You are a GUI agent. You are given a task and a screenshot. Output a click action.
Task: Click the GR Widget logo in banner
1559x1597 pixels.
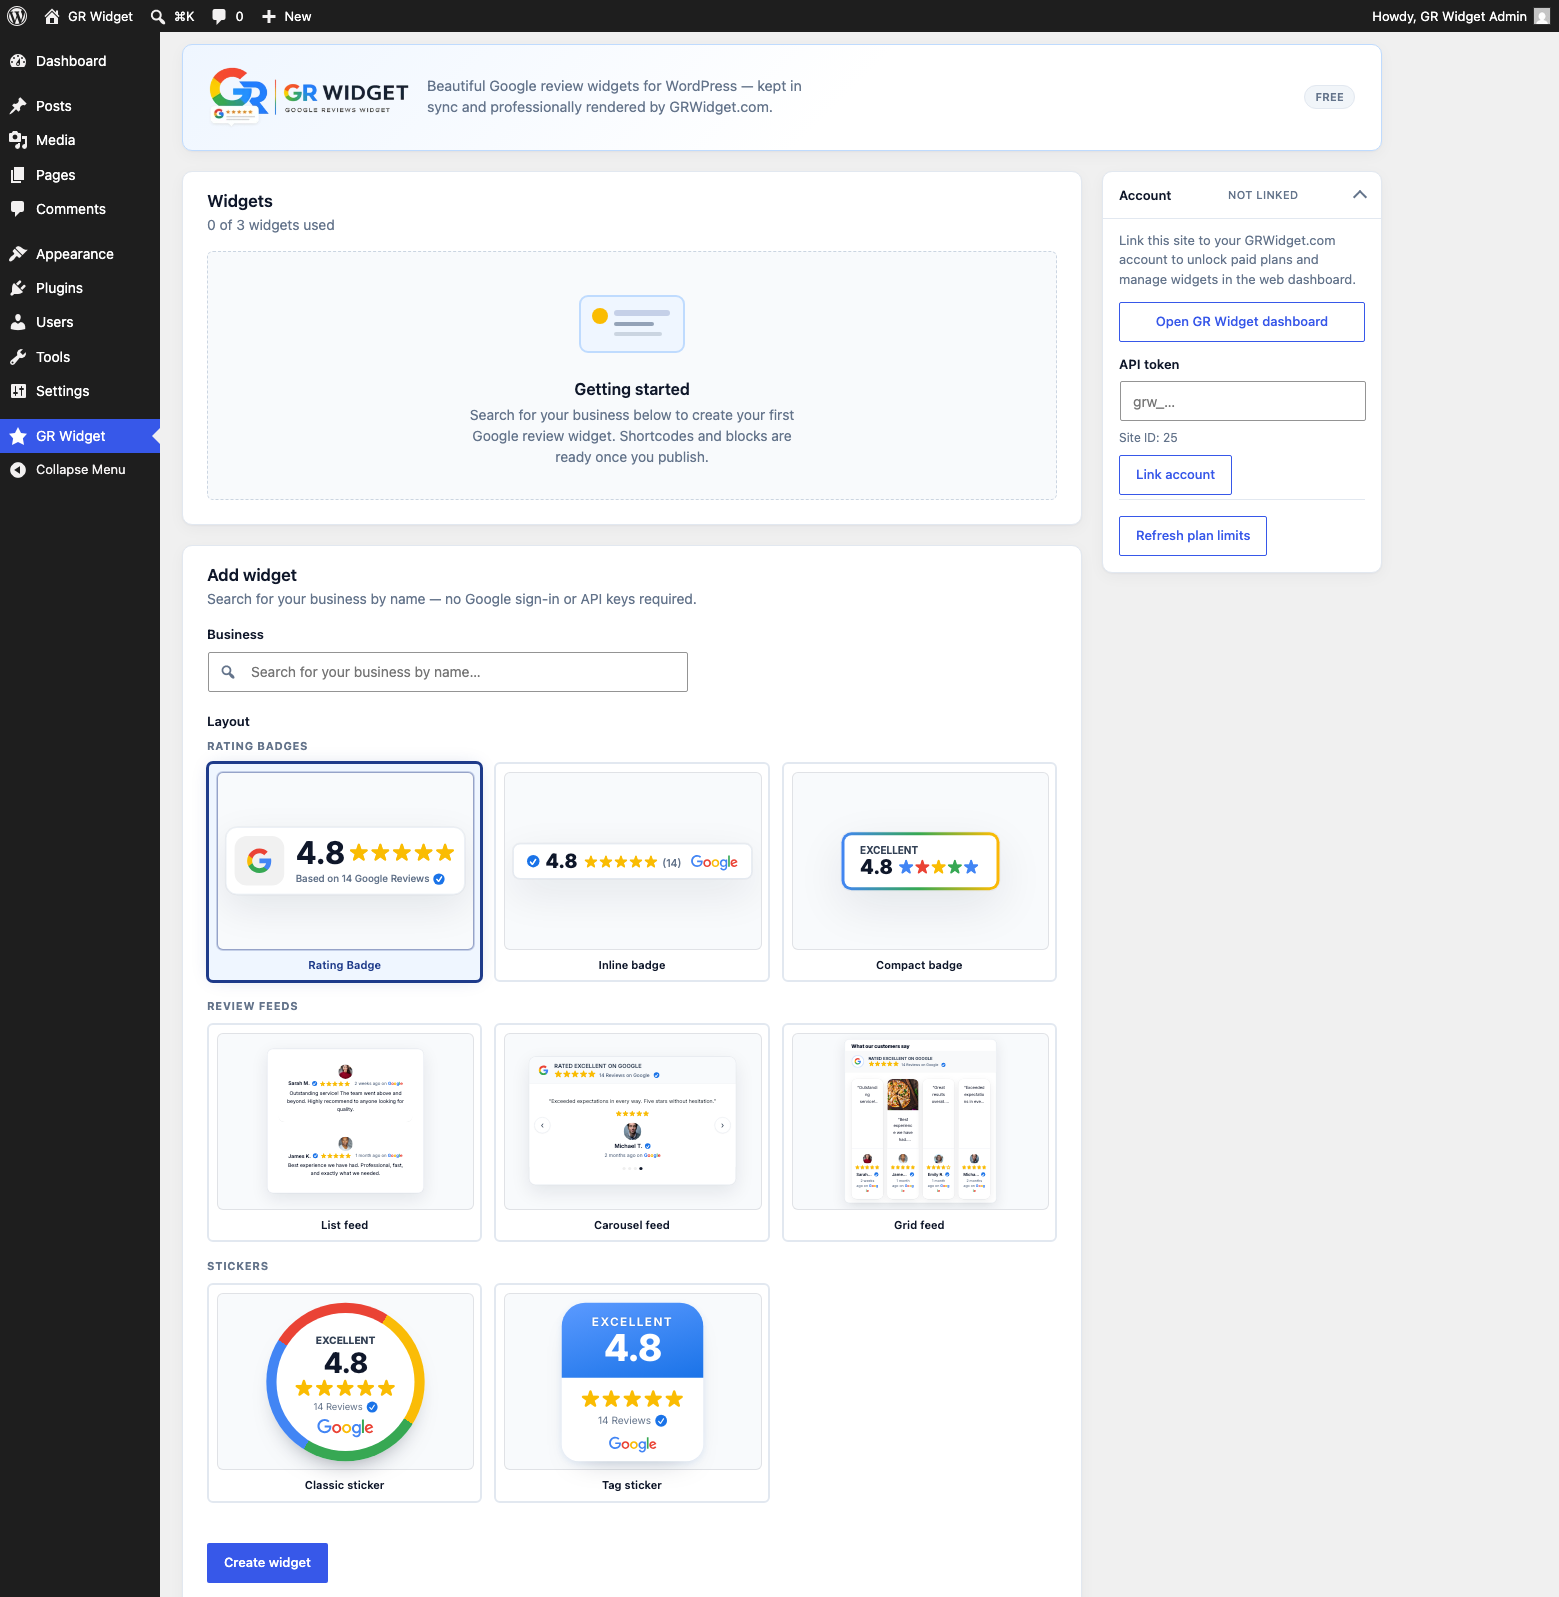click(x=309, y=96)
